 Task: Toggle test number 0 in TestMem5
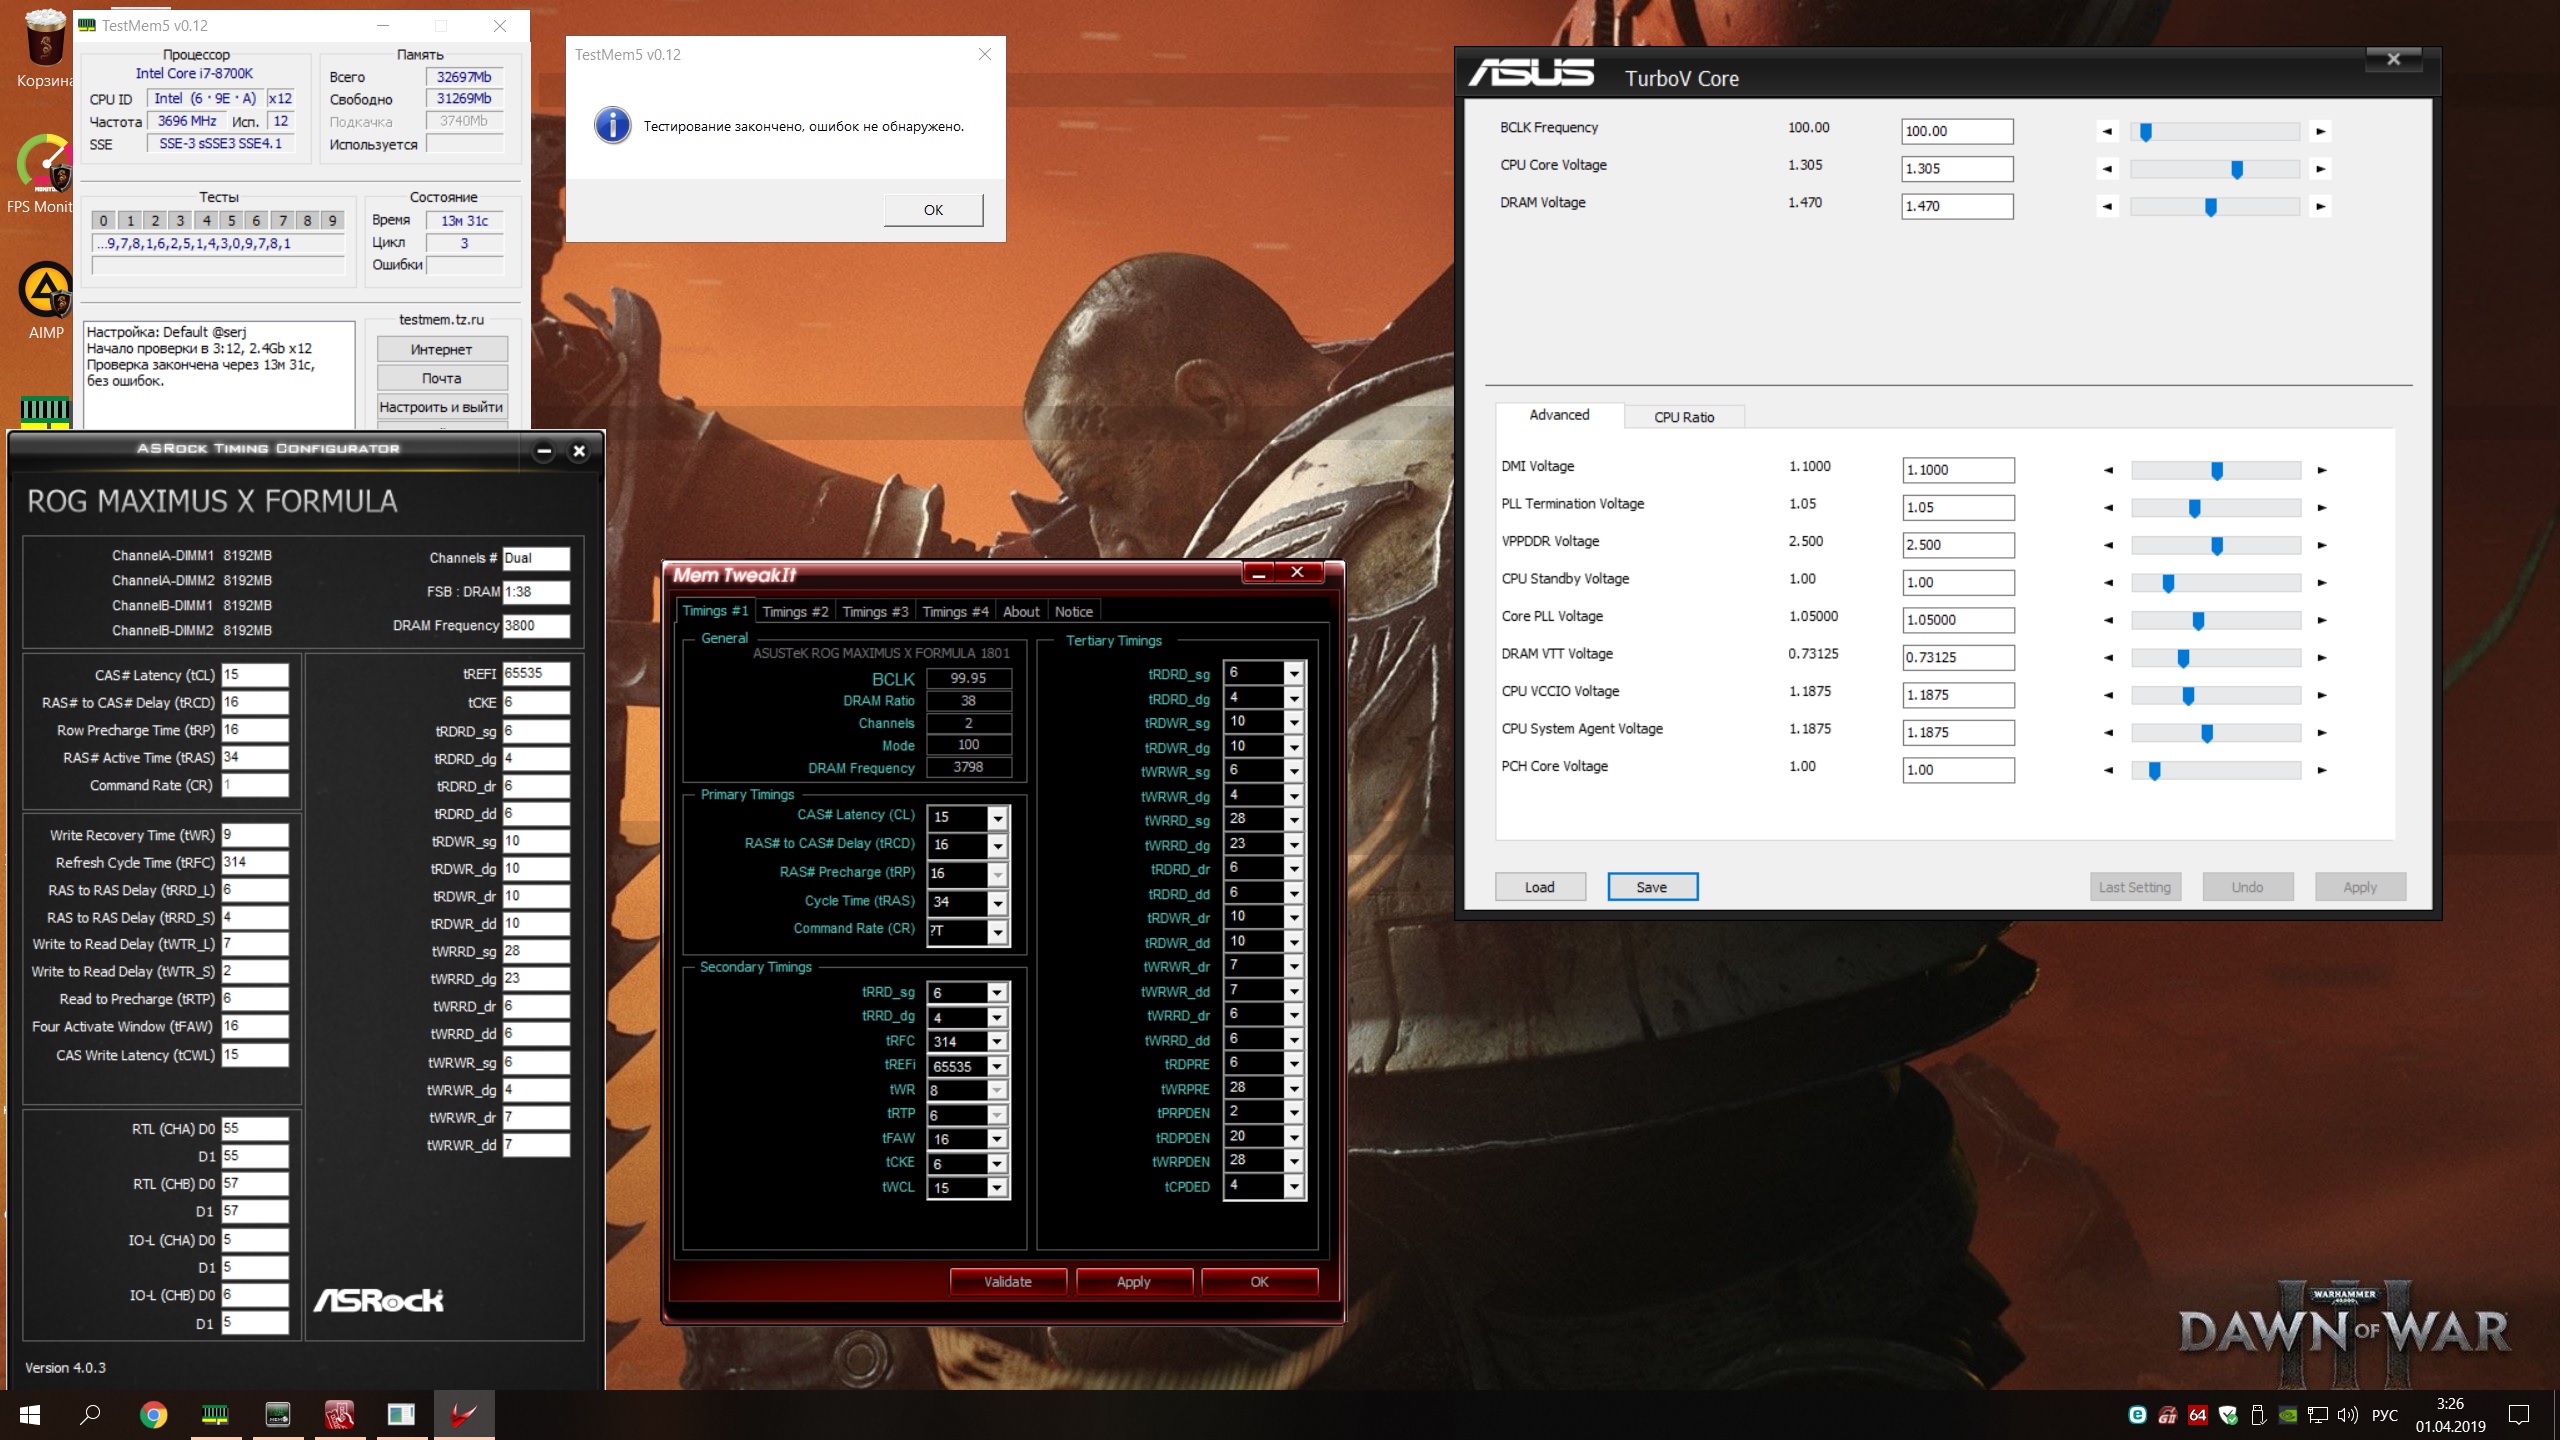tap(104, 221)
